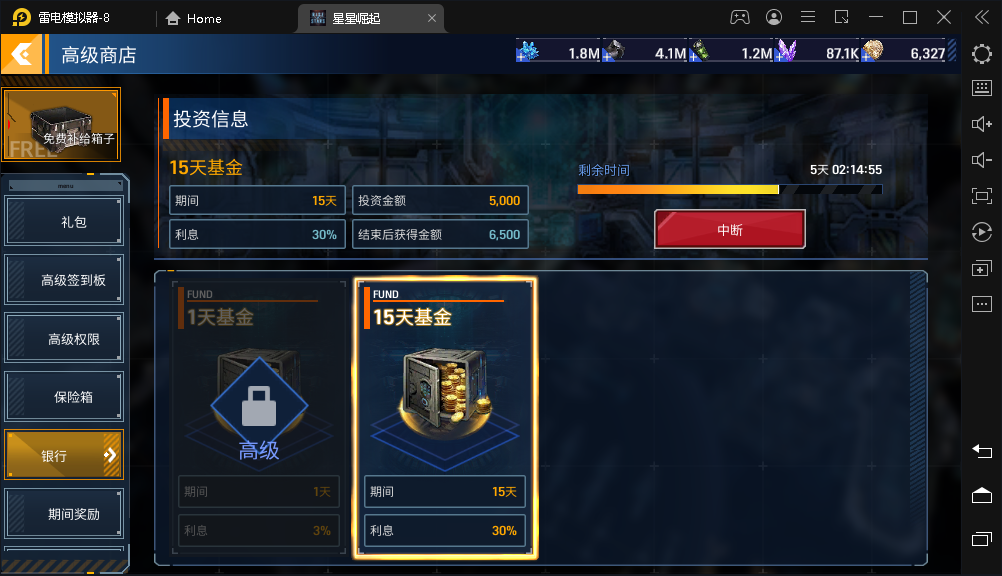This screenshot has width=1002, height=576.
Task: Open the free supply box icon
Action: coord(61,125)
